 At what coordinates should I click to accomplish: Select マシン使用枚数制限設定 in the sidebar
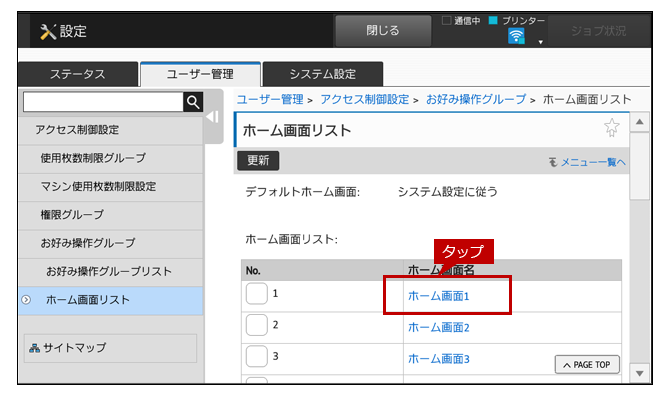(x=111, y=187)
